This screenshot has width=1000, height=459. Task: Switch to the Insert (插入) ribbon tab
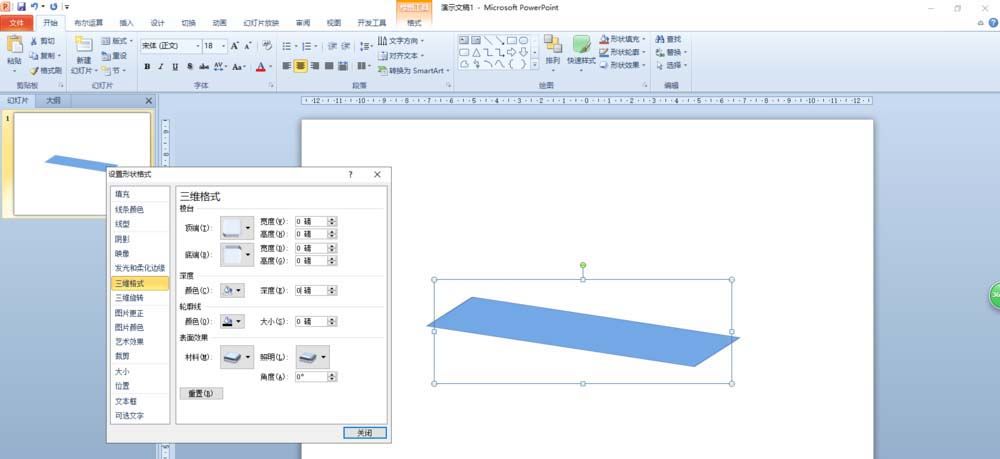pyautogui.click(x=127, y=23)
